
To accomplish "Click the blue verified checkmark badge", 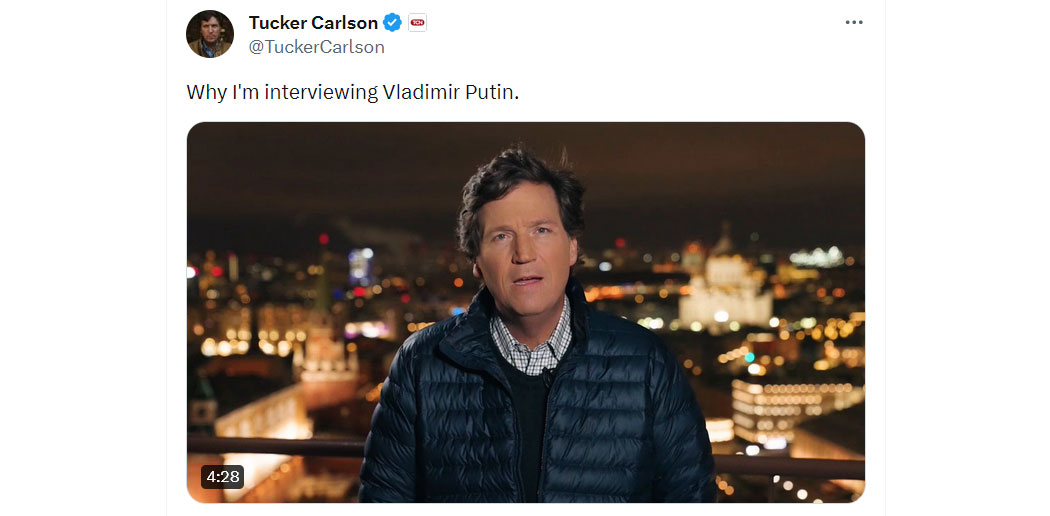I will click(392, 23).
